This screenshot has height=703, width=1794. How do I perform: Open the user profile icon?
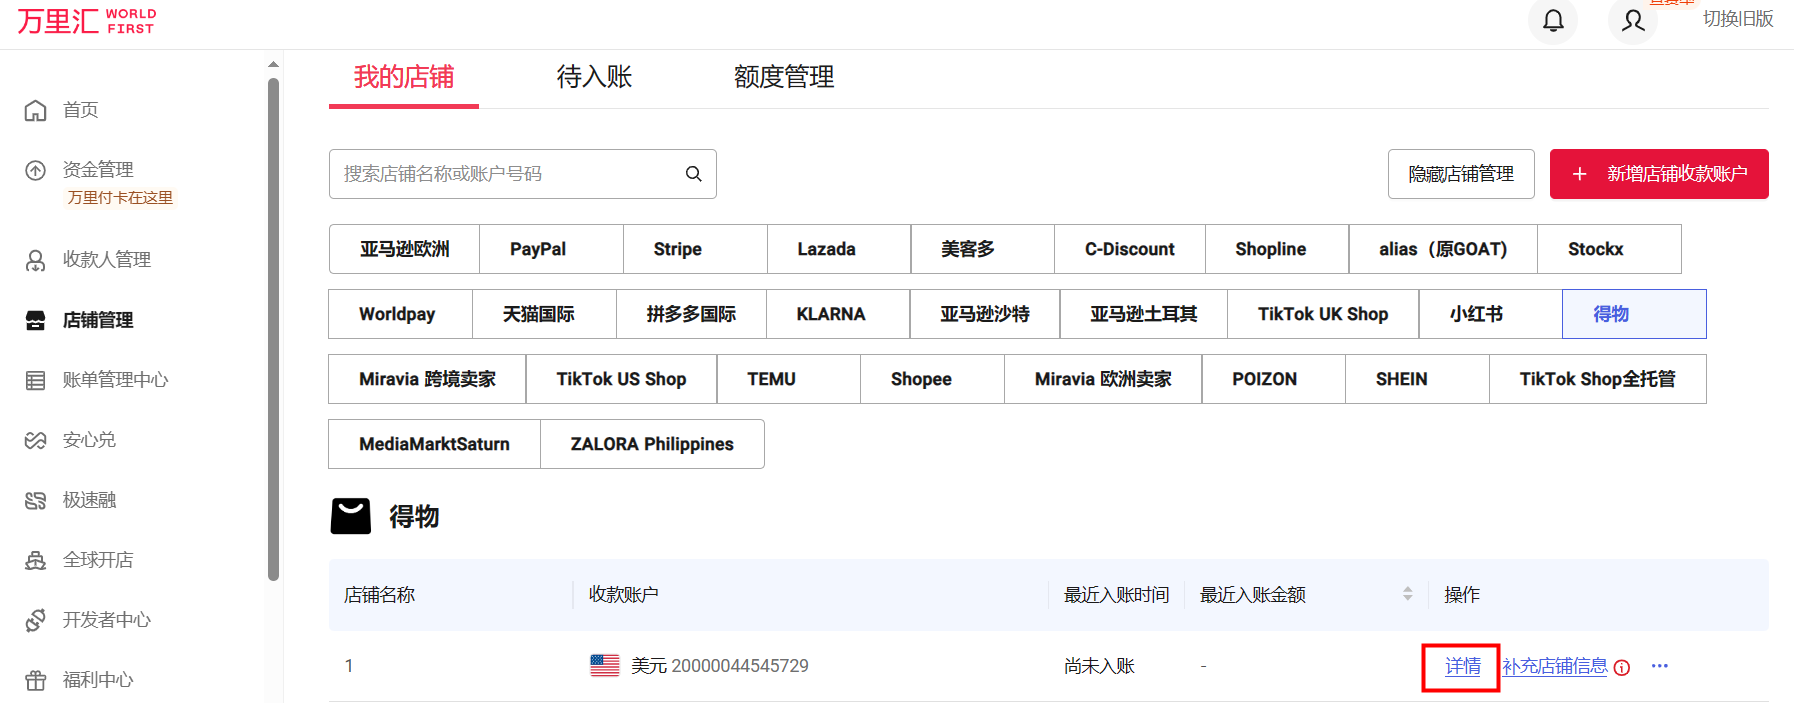pyautogui.click(x=1633, y=21)
